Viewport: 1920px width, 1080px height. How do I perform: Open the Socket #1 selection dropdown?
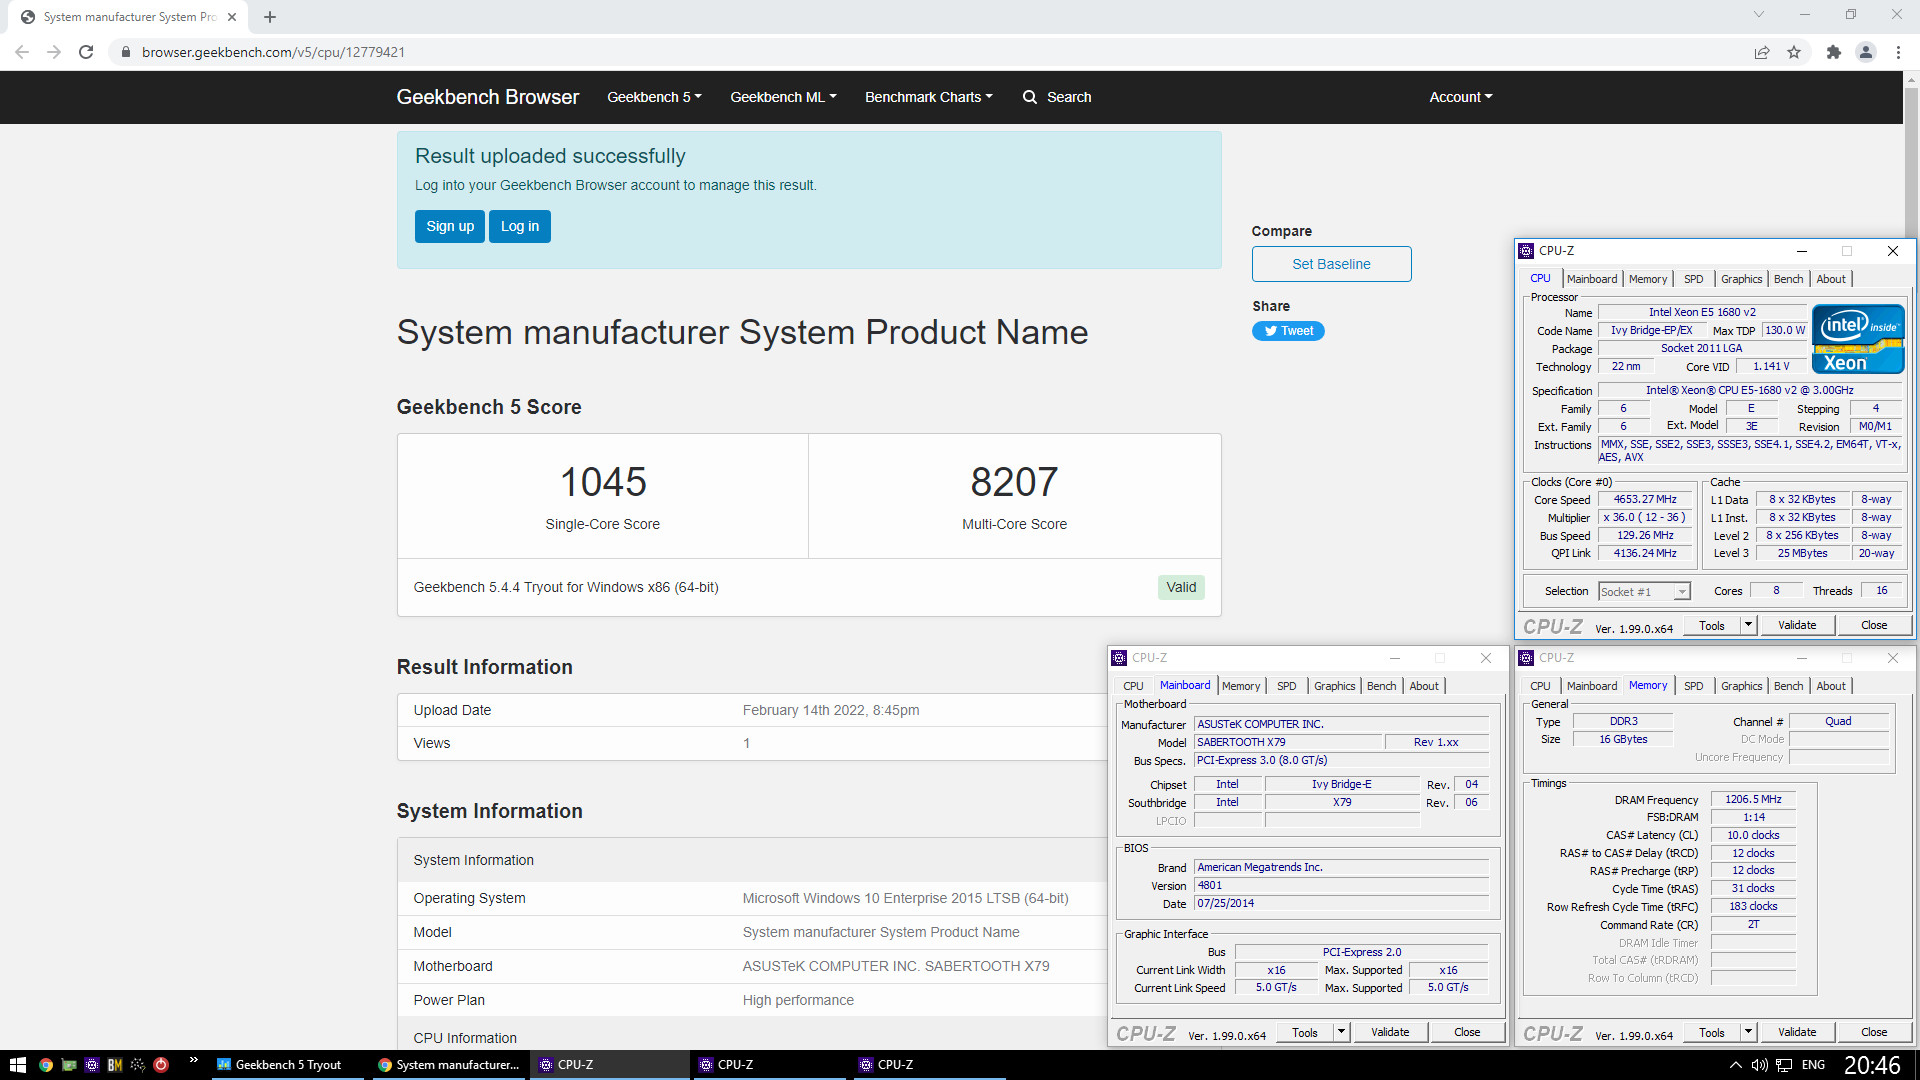(x=1644, y=592)
